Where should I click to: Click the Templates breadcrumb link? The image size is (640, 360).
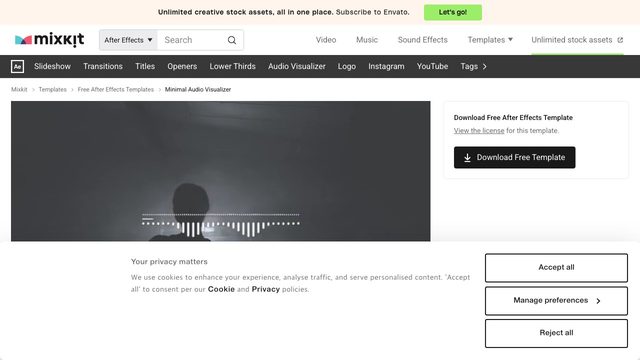coord(53,89)
